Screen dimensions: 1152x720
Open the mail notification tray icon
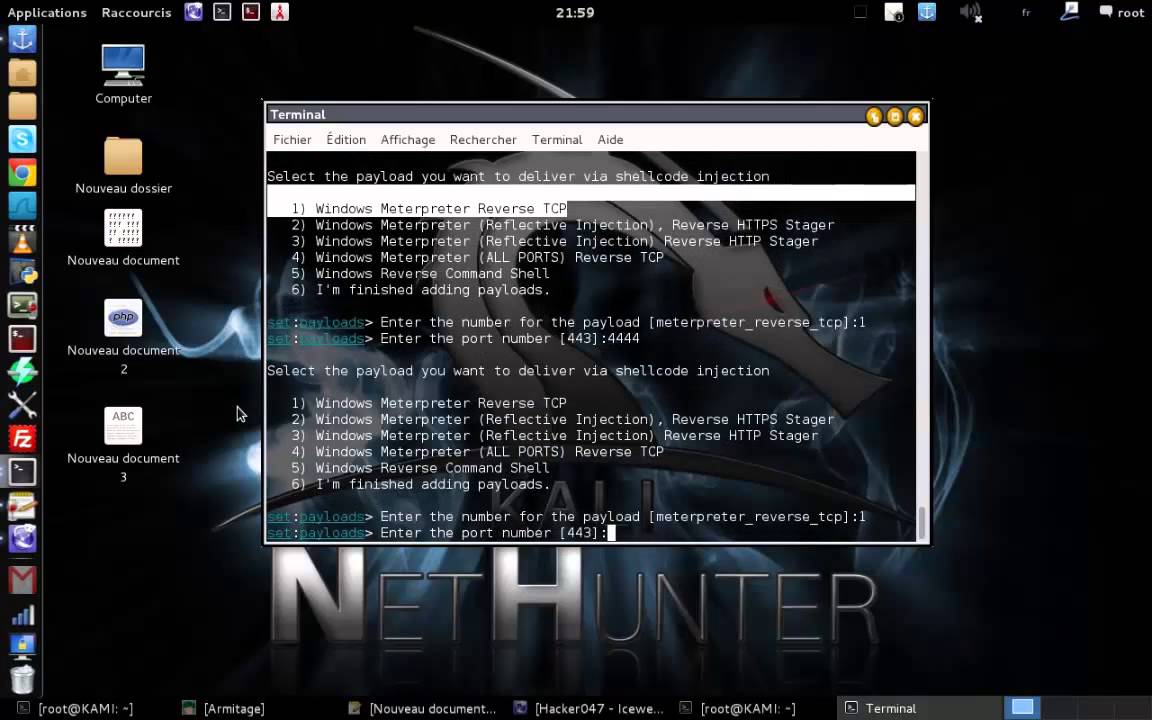tap(893, 12)
